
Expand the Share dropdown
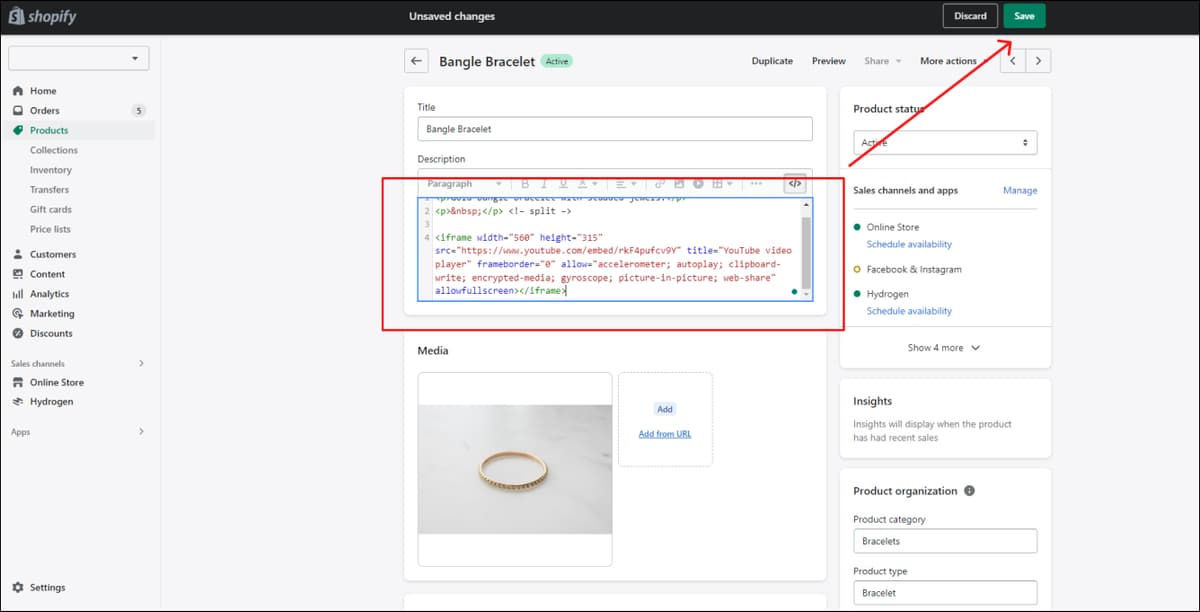coord(882,61)
